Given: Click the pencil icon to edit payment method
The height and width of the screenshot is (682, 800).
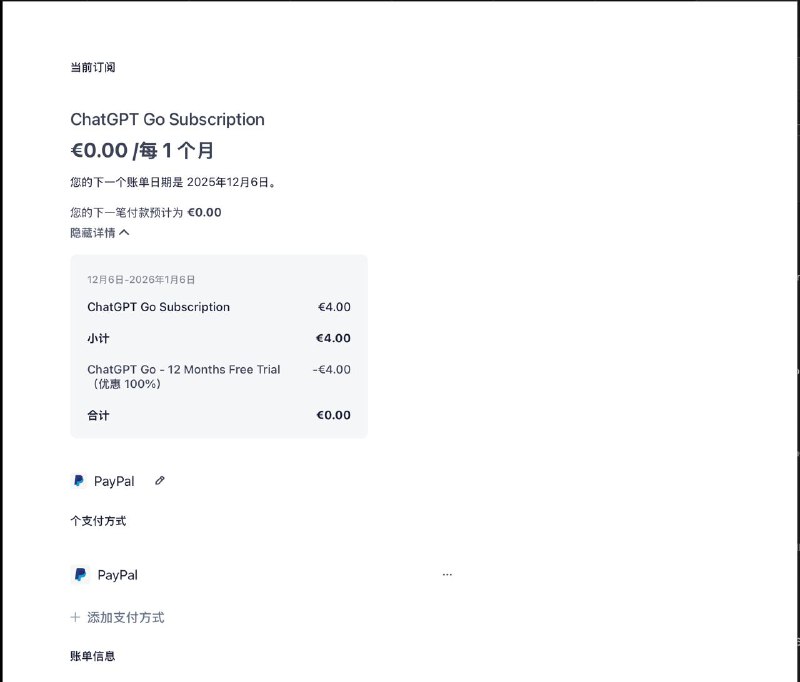Looking at the screenshot, I should (x=160, y=481).
